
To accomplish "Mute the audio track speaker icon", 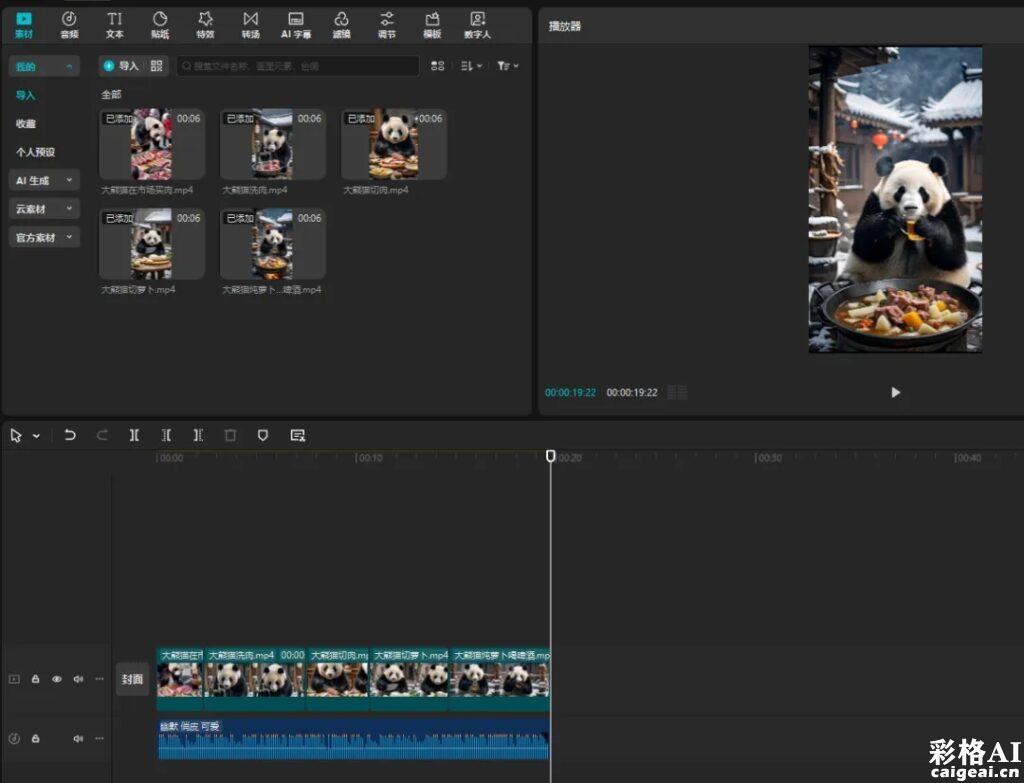I will pyautogui.click(x=78, y=739).
